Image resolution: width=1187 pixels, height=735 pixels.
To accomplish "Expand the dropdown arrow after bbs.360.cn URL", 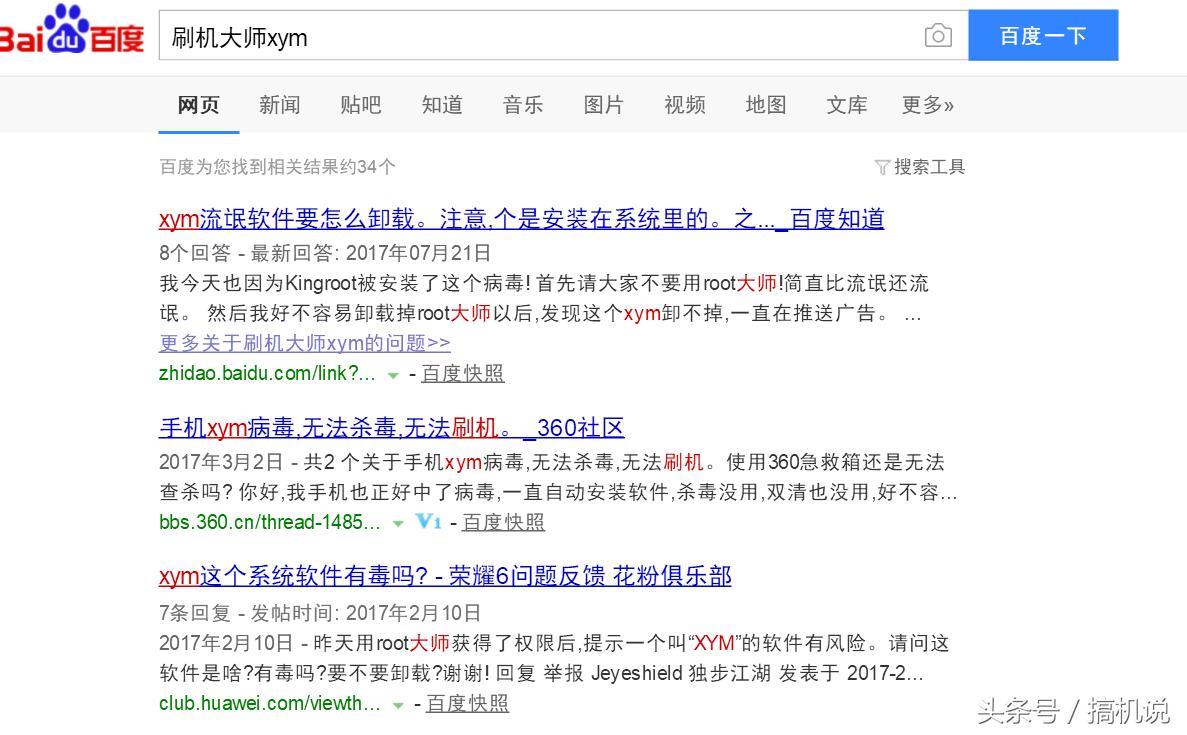I will 398,521.
